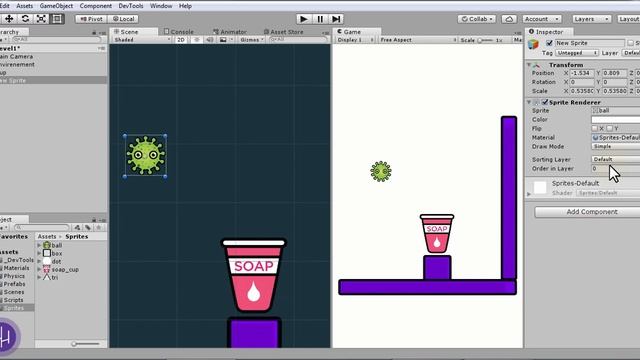Select the ball sprite asset
640x360 pixels.
(52, 245)
